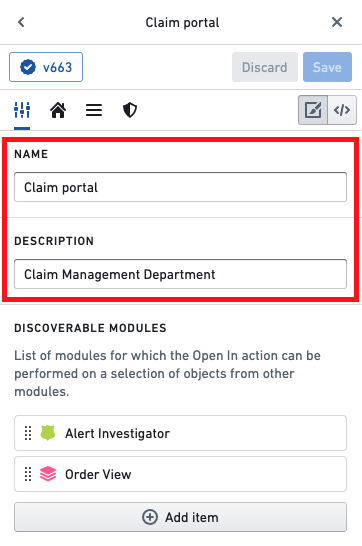This screenshot has width=362, height=546.
Task: Select the settings sliders tab icon
Action: click(22, 110)
